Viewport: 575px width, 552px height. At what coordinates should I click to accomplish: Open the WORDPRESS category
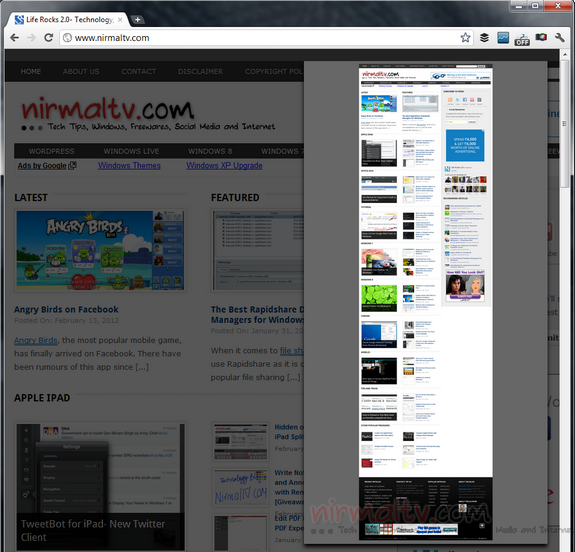pyautogui.click(x=51, y=151)
